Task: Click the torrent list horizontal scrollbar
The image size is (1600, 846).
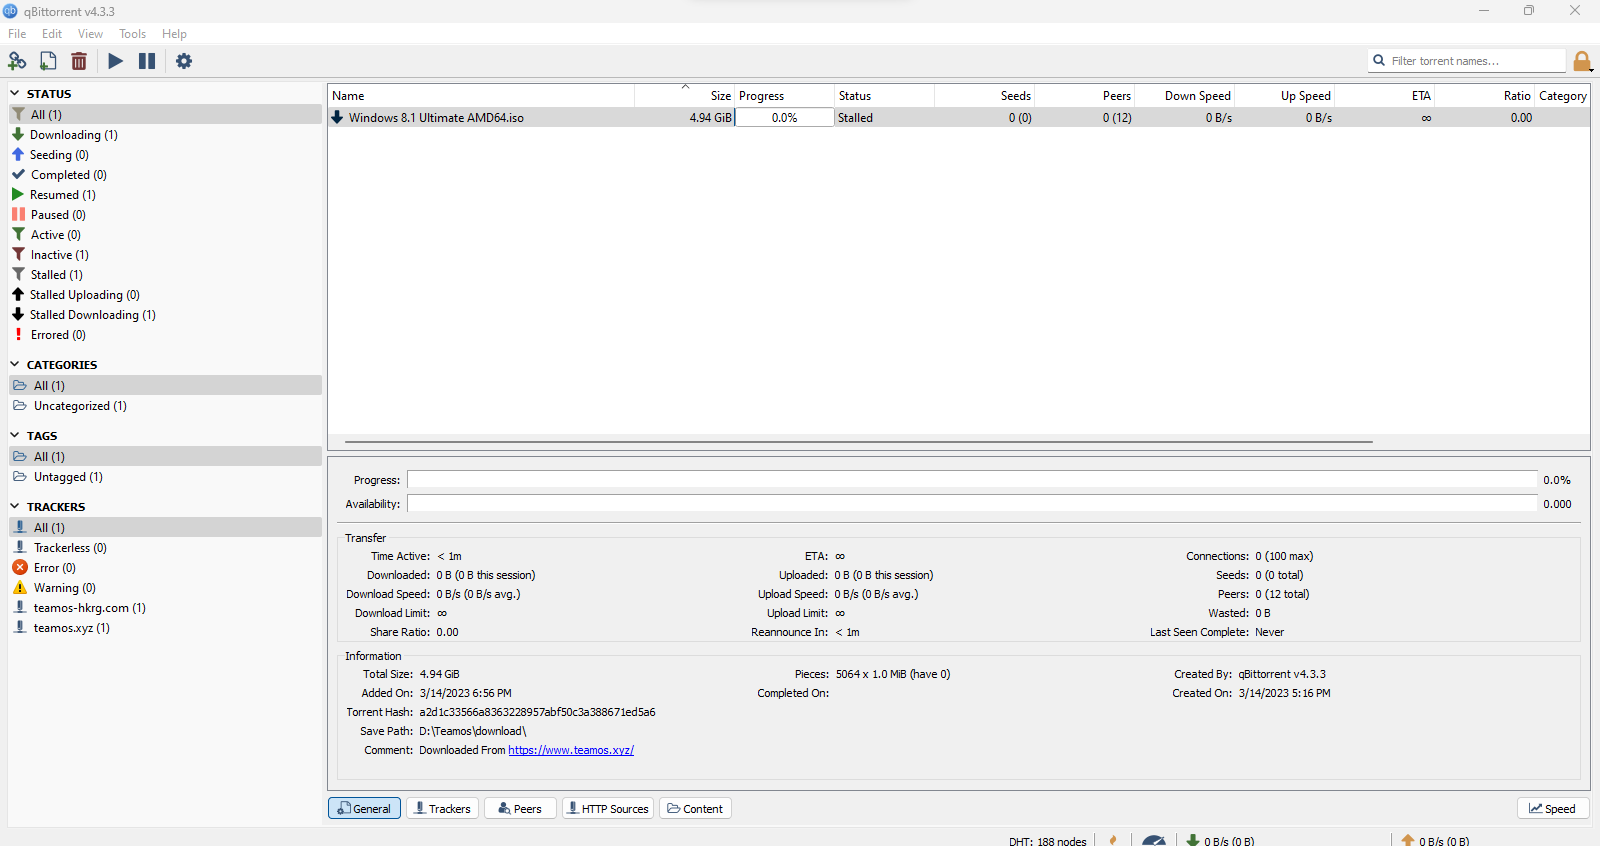Action: (x=859, y=441)
